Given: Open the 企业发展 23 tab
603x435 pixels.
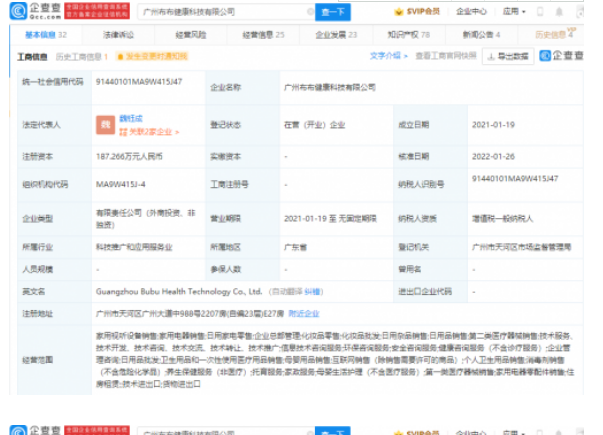Looking at the screenshot, I should pos(336,35).
